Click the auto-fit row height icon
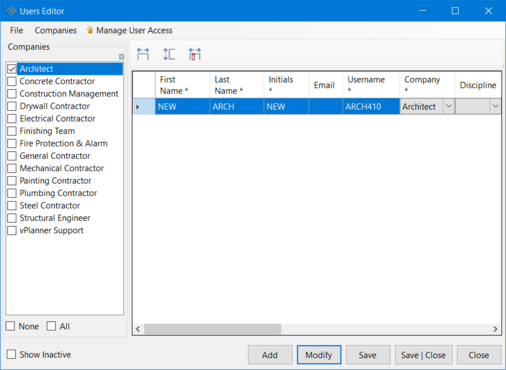 point(169,54)
